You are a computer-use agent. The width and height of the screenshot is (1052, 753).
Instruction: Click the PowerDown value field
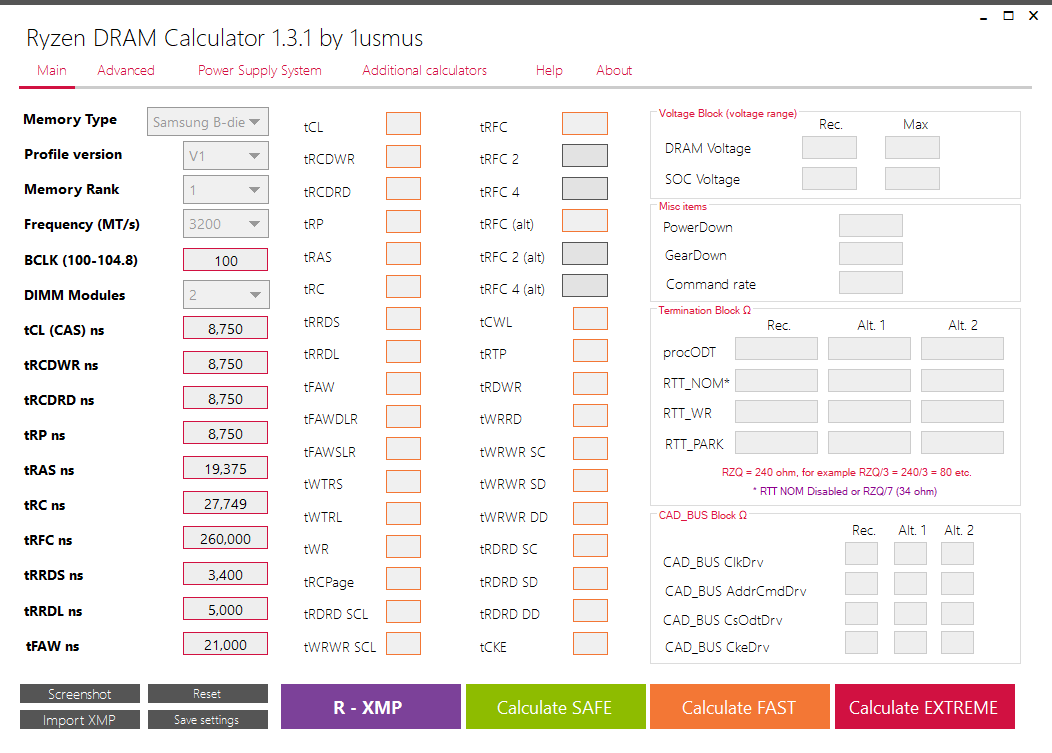click(871, 226)
